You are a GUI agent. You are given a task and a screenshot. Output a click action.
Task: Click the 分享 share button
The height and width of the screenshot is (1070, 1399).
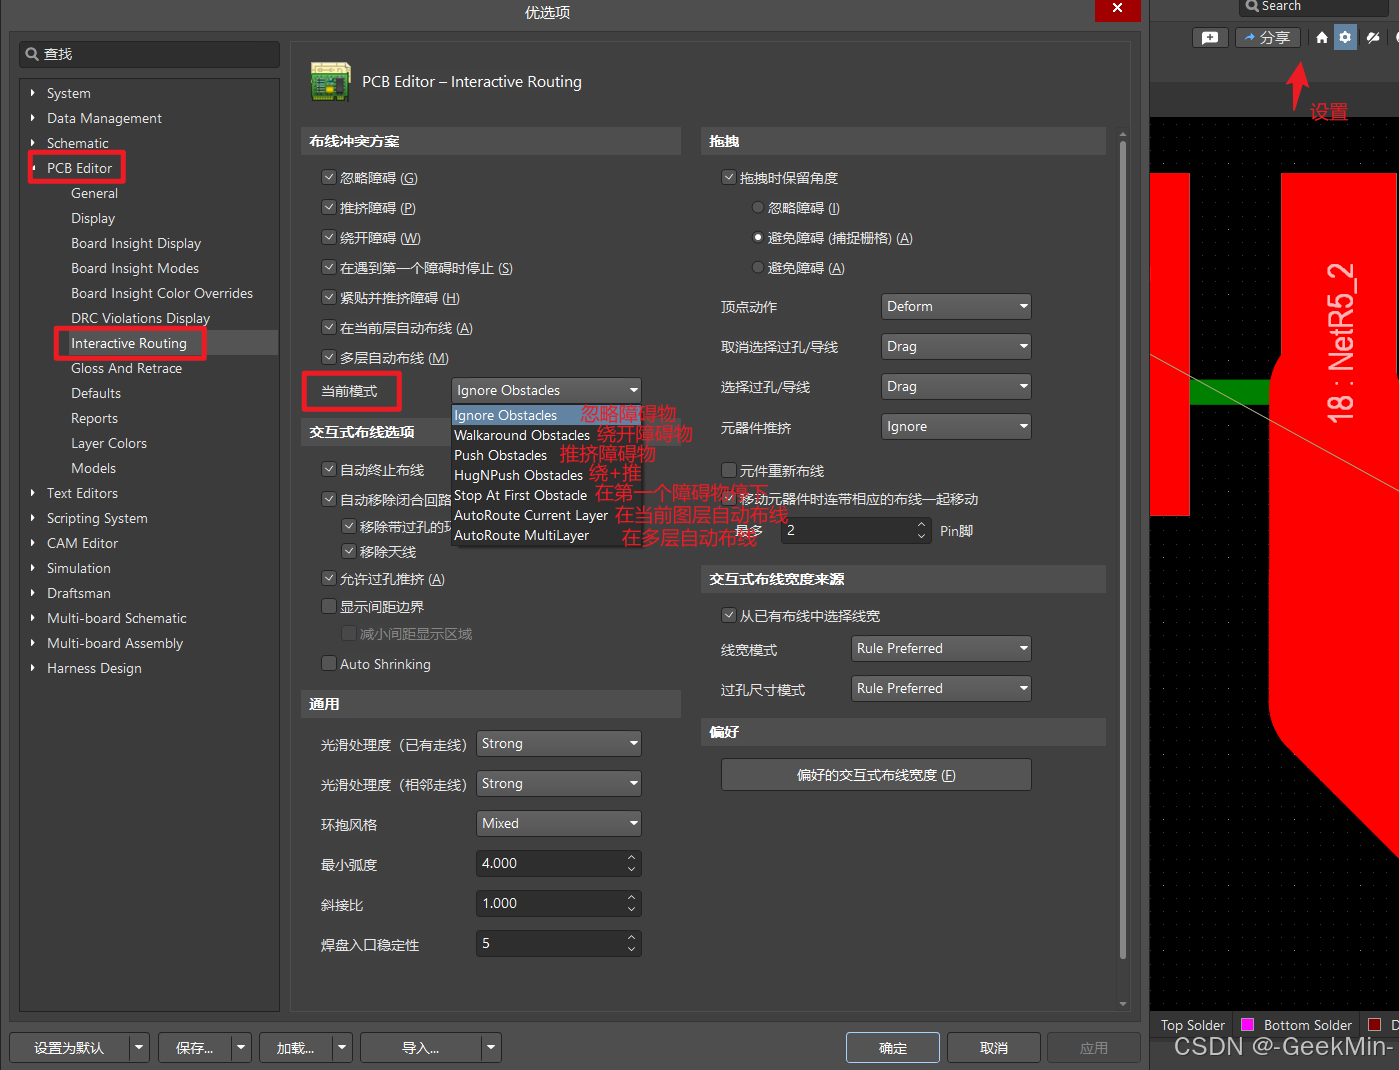point(1267,37)
